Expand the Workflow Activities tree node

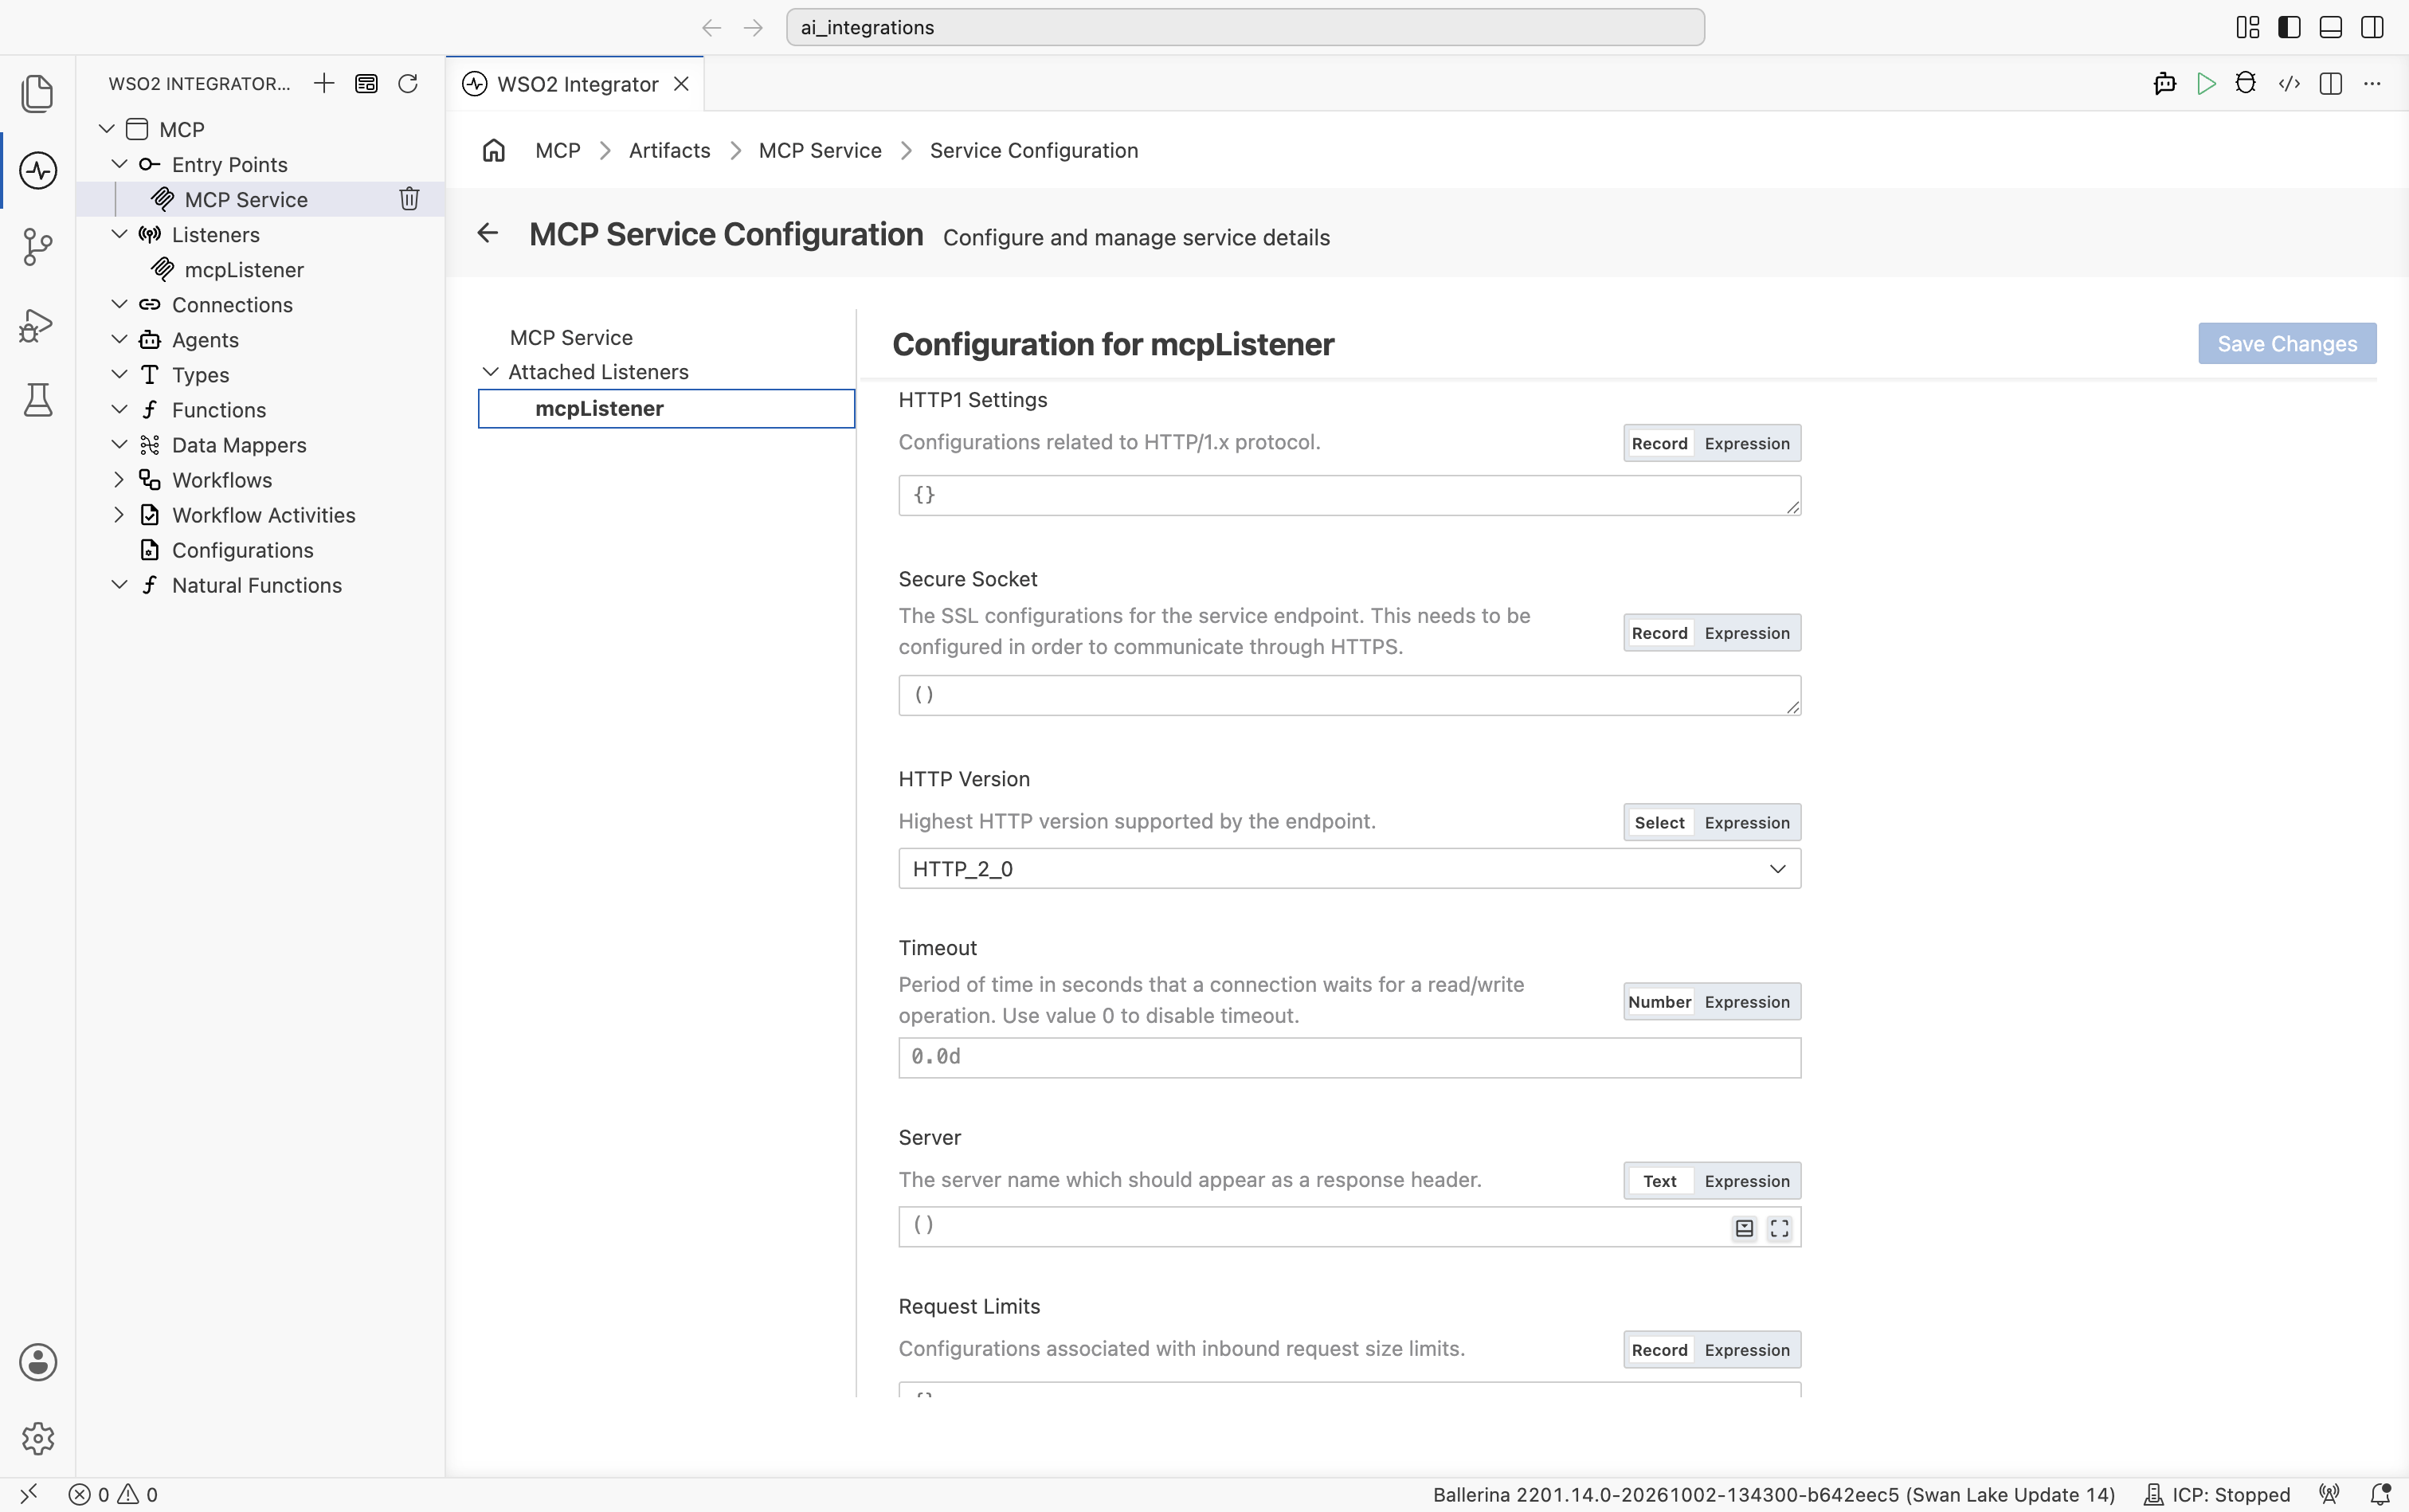(x=119, y=515)
